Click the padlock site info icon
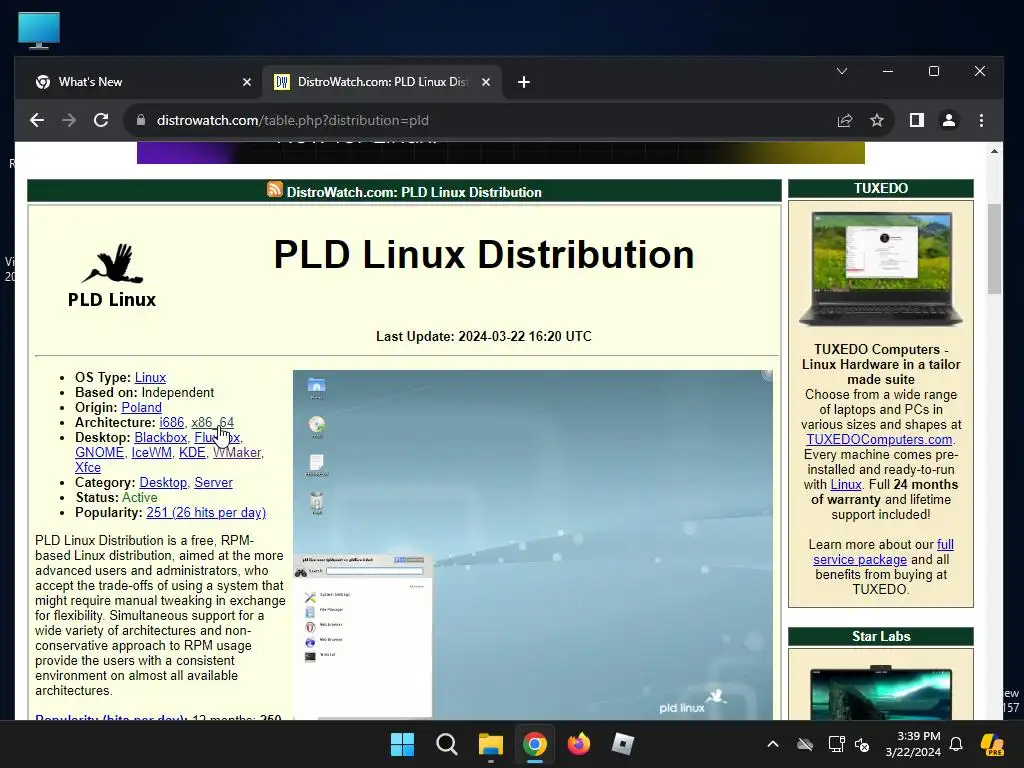Screen dimensions: 1024x768 140,120
